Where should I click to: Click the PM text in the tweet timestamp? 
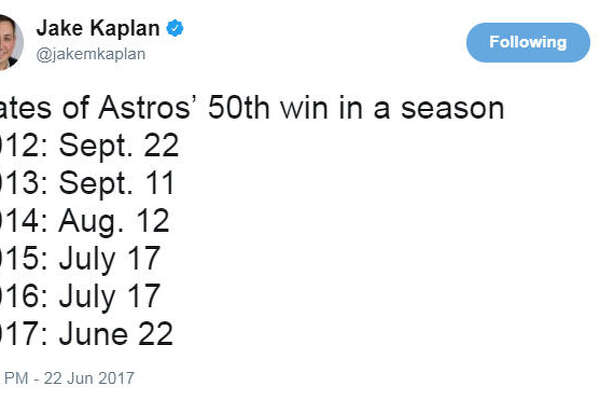16,378
